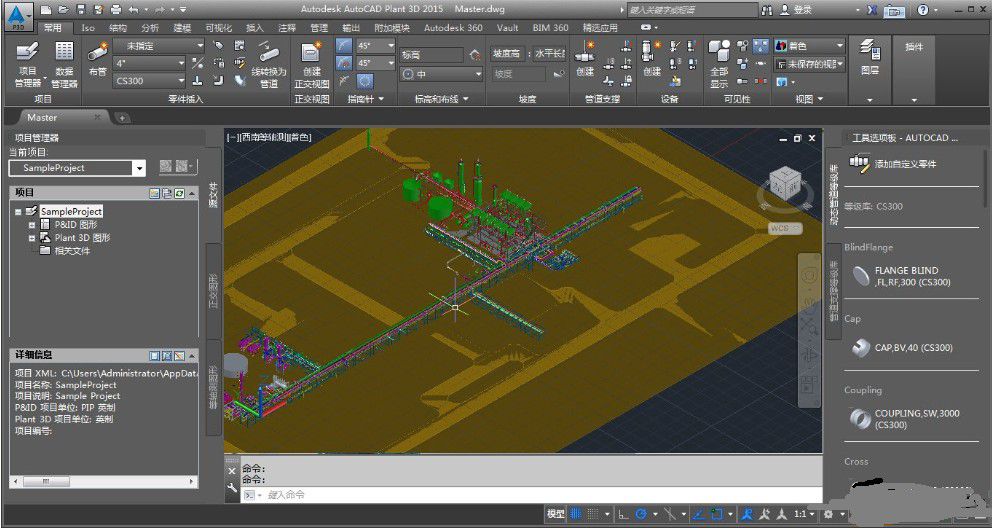
Task: Click the Open folder icon in quick access toolbar
Action: [63, 10]
